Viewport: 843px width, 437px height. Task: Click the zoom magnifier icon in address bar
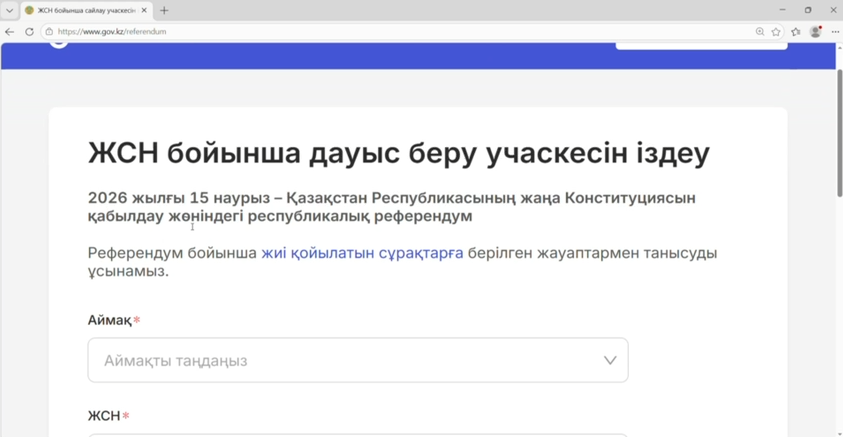760,32
